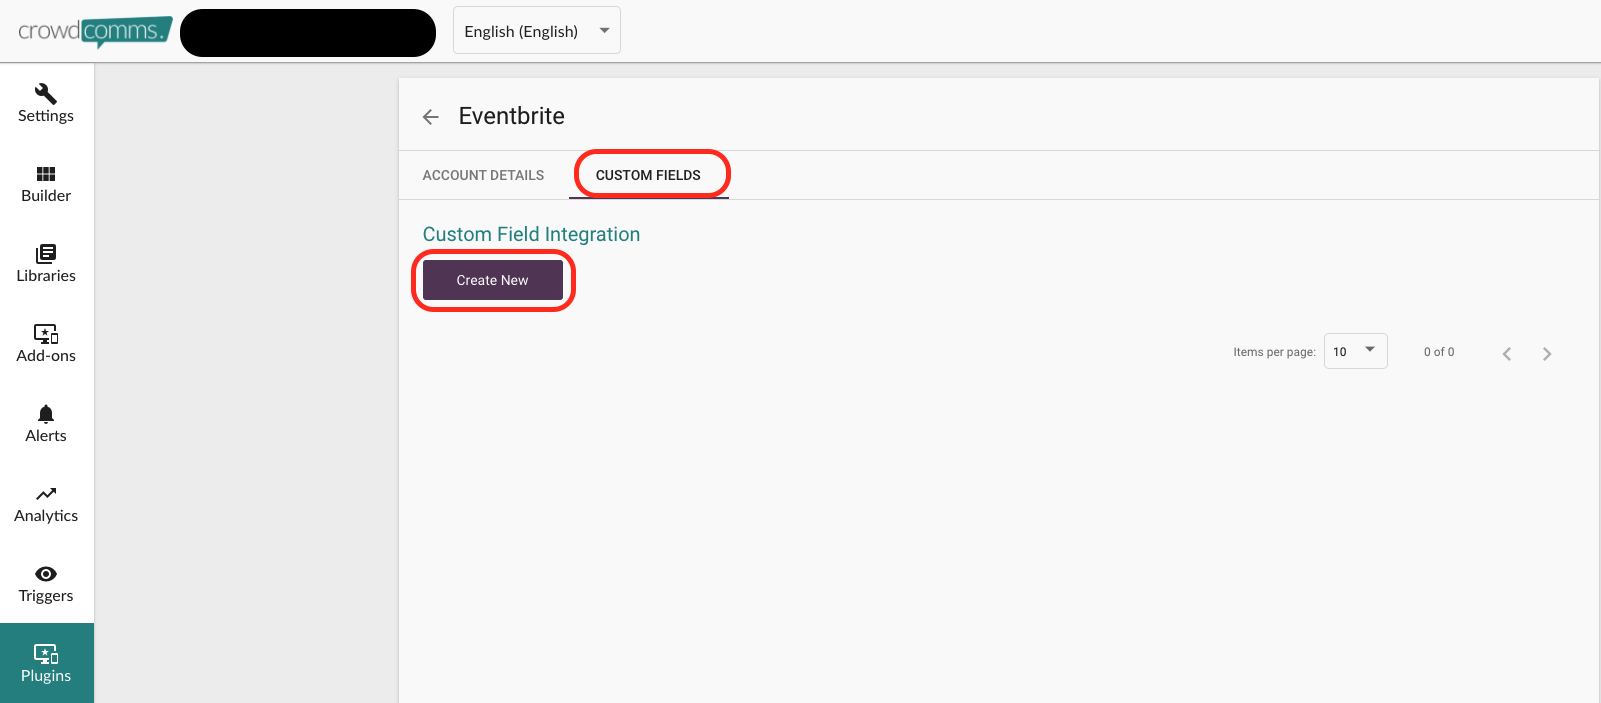Viewport: 1601px width, 703px height.
Task: Open Alerts via the bell icon
Action: tap(46, 414)
